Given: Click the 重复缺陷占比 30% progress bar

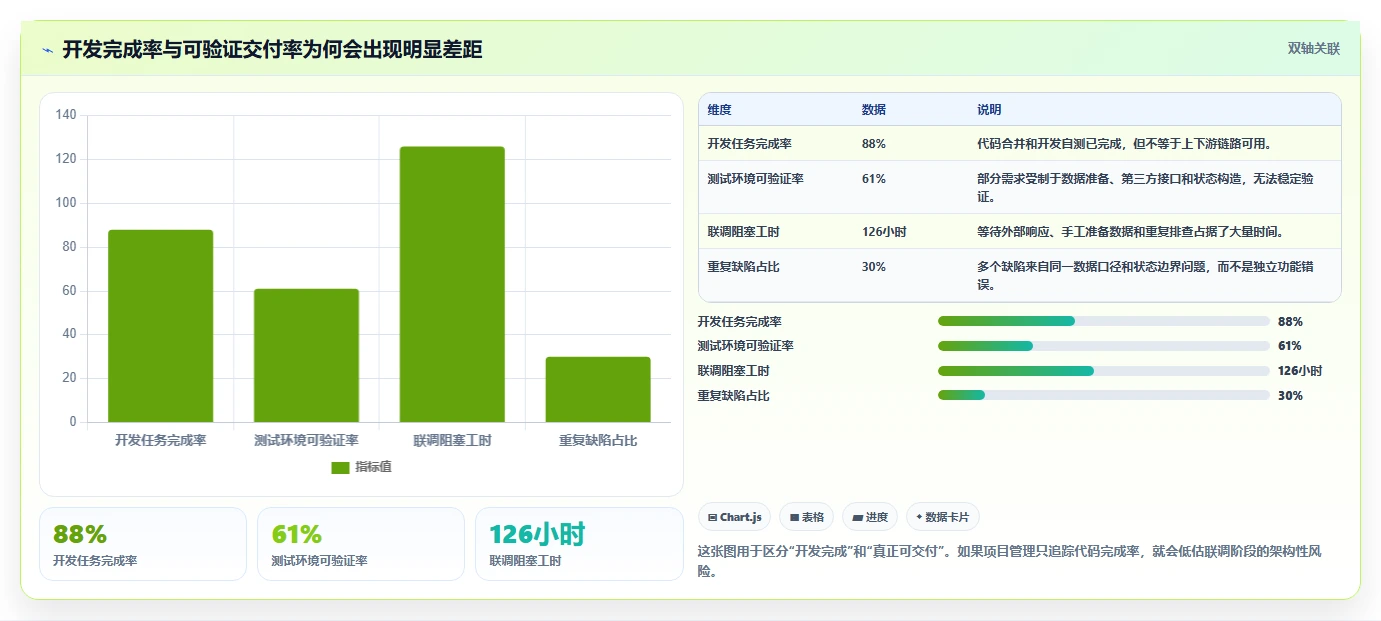Looking at the screenshot, I should pos(1103,395).
